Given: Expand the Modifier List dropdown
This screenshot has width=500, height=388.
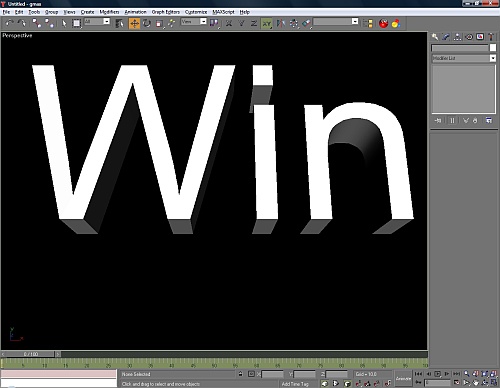Looking at the screenshot, I should tap(464, 58).
